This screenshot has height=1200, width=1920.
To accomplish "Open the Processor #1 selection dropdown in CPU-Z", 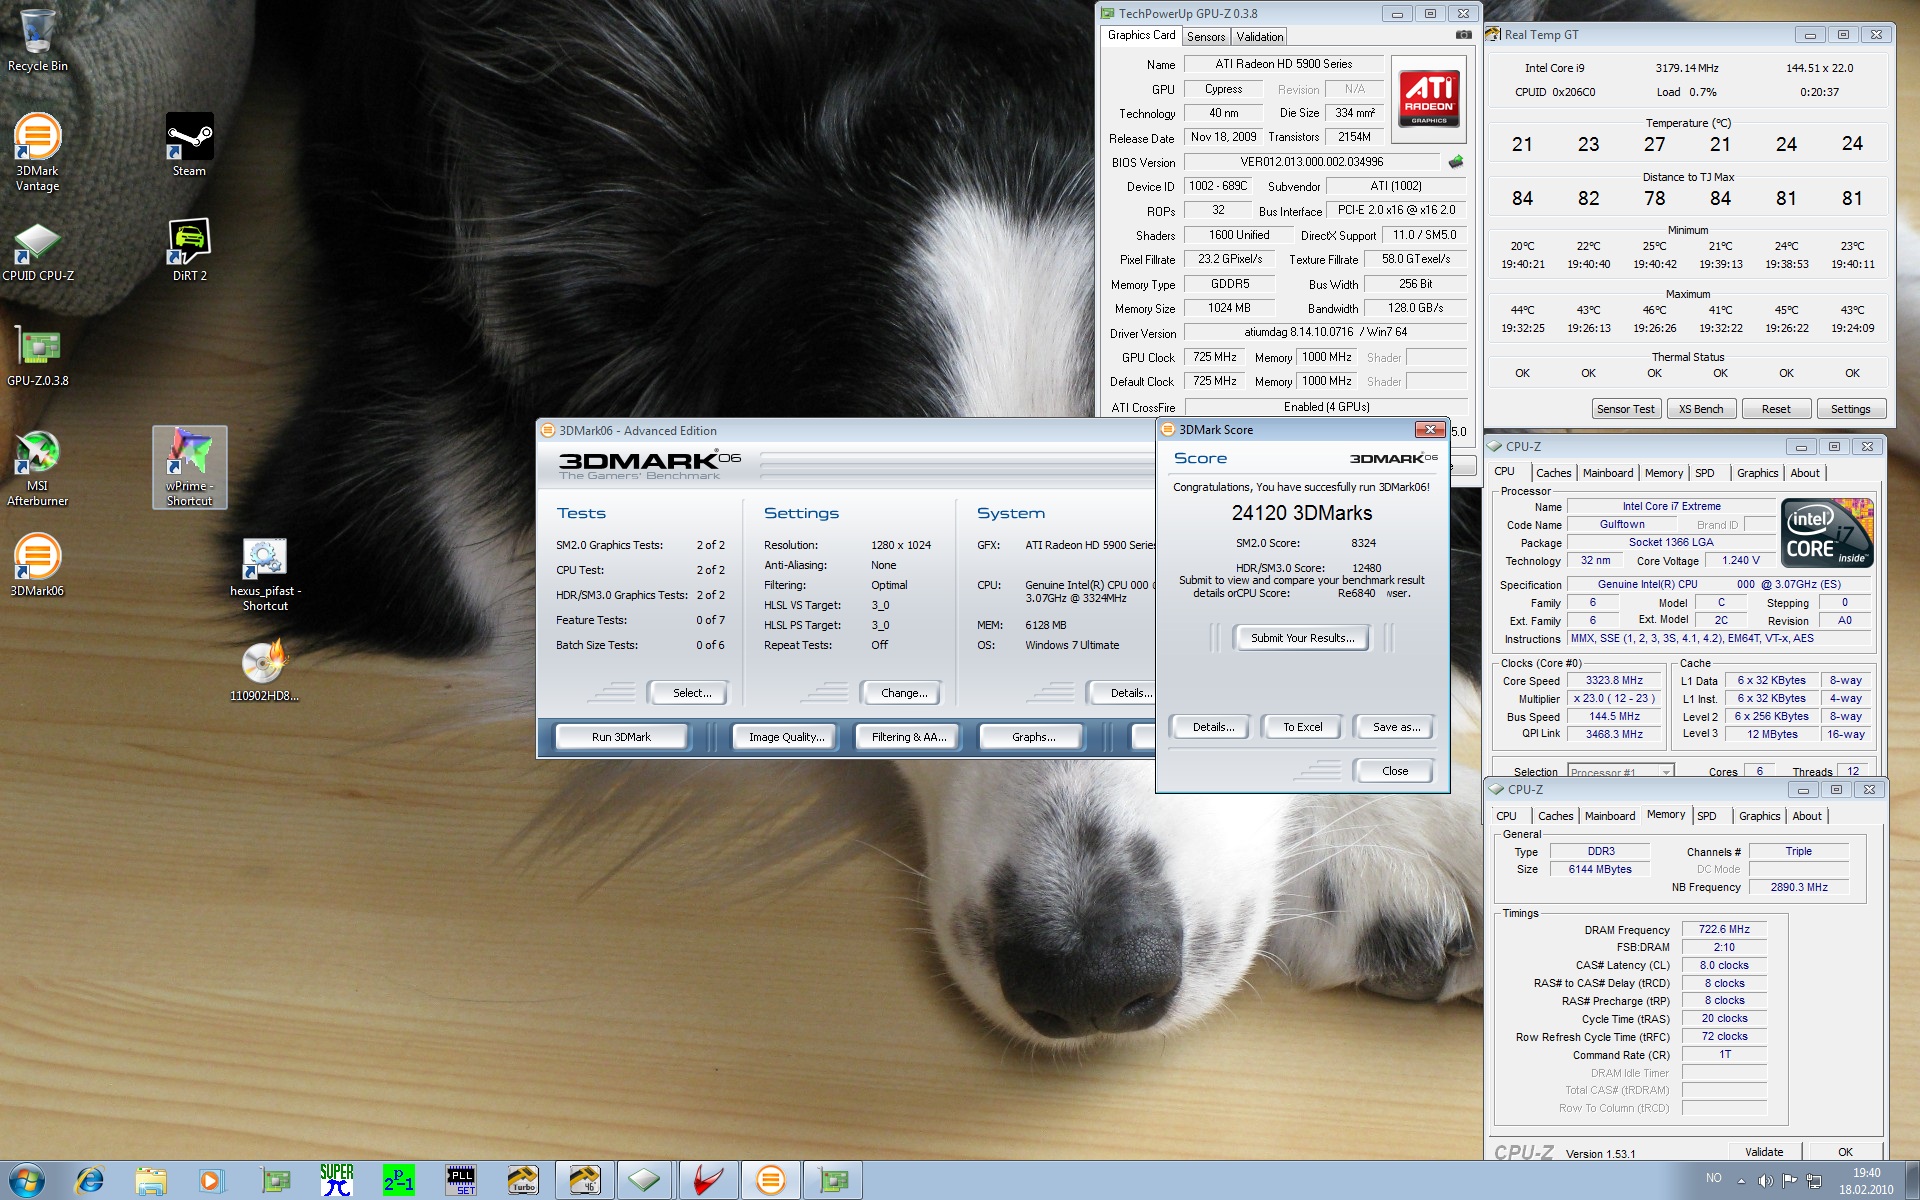I will (x=1620, y=772).
